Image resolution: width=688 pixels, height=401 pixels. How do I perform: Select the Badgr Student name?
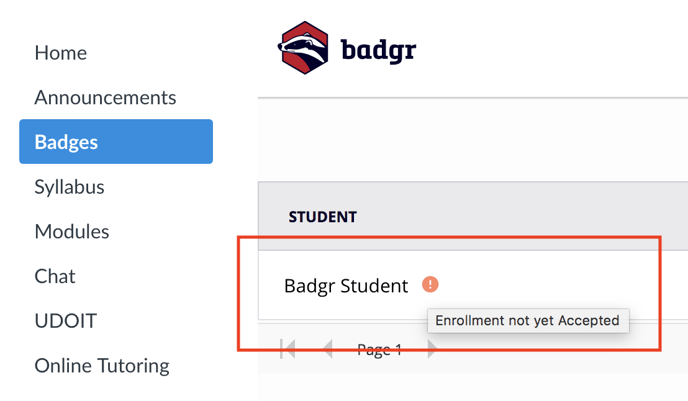pos(346,286)
